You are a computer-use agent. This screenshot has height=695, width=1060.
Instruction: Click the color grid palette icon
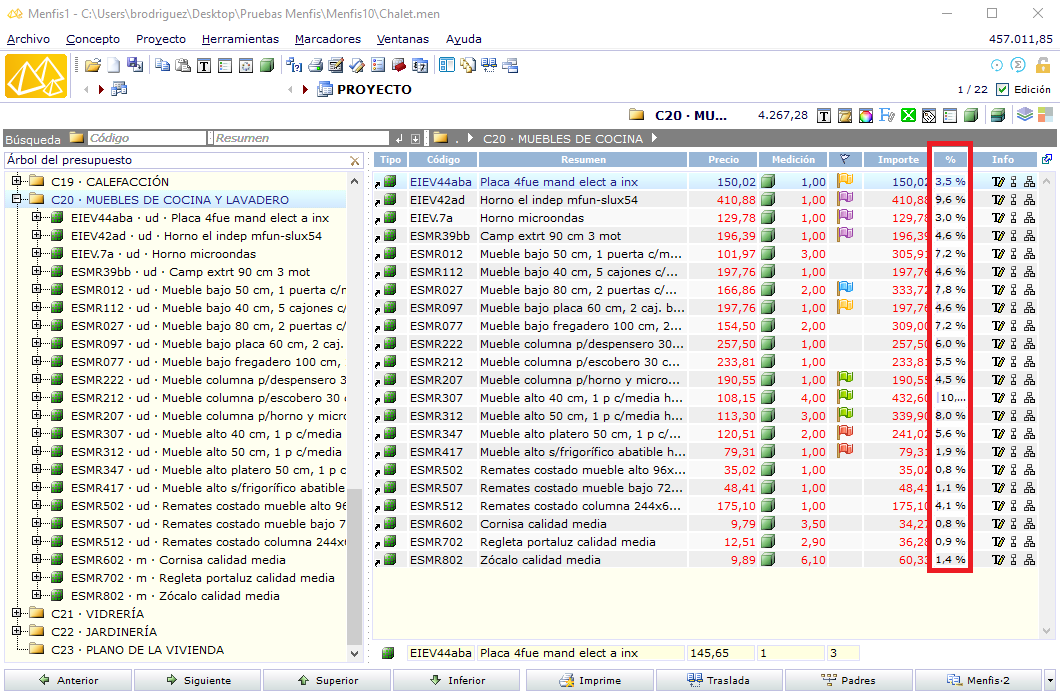pyautogui.click(x=1046, y=115)
